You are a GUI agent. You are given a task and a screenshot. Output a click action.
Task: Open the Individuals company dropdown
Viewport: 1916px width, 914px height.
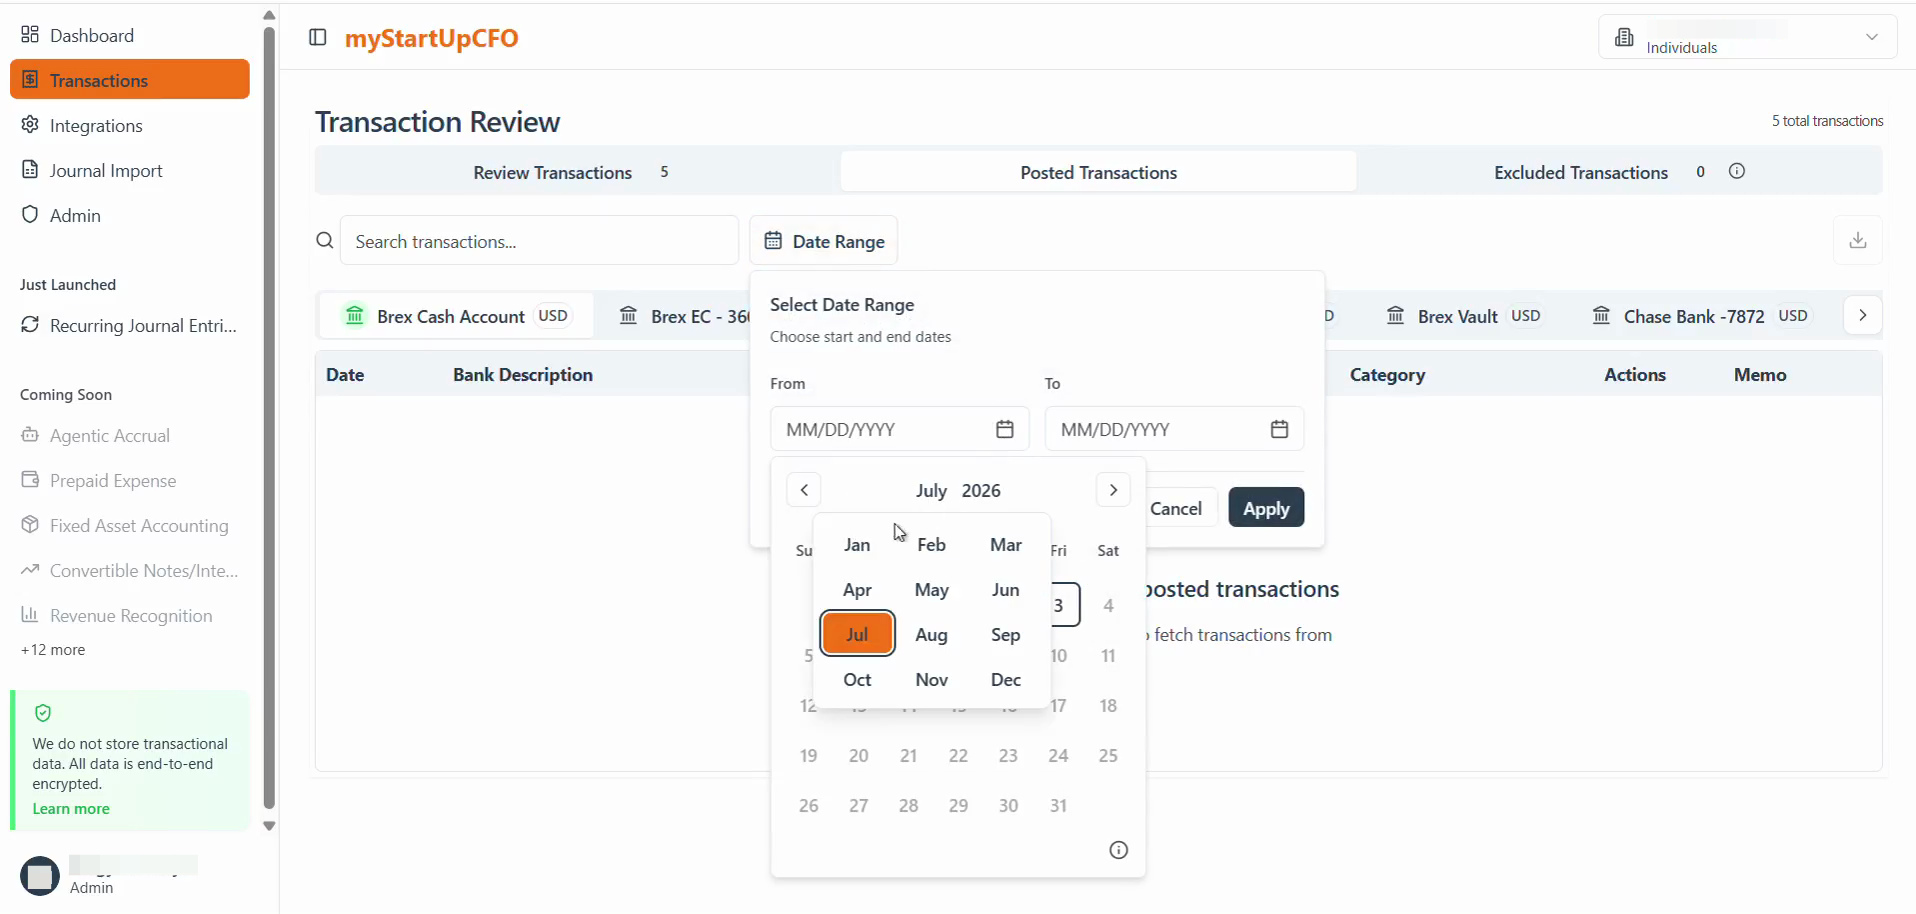click(1747, 37)
